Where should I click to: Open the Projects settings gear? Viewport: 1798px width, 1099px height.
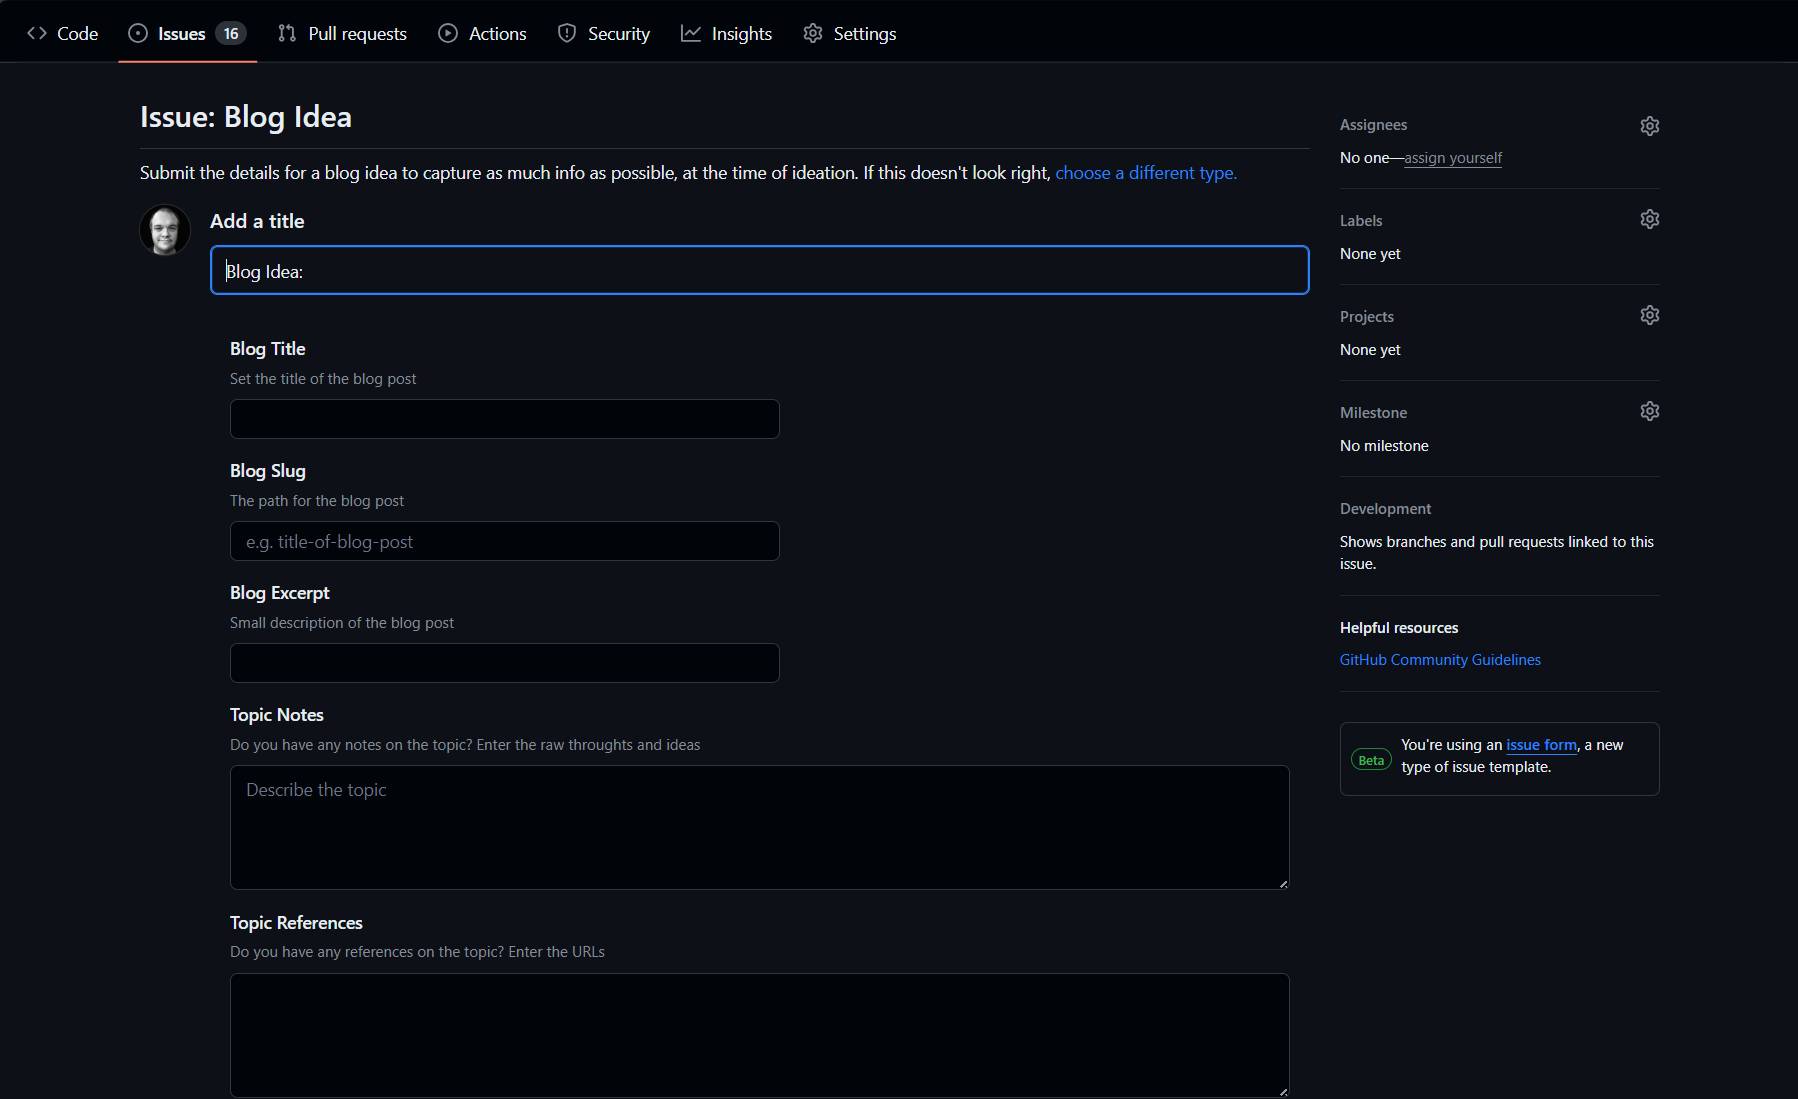click(1649, 314)
